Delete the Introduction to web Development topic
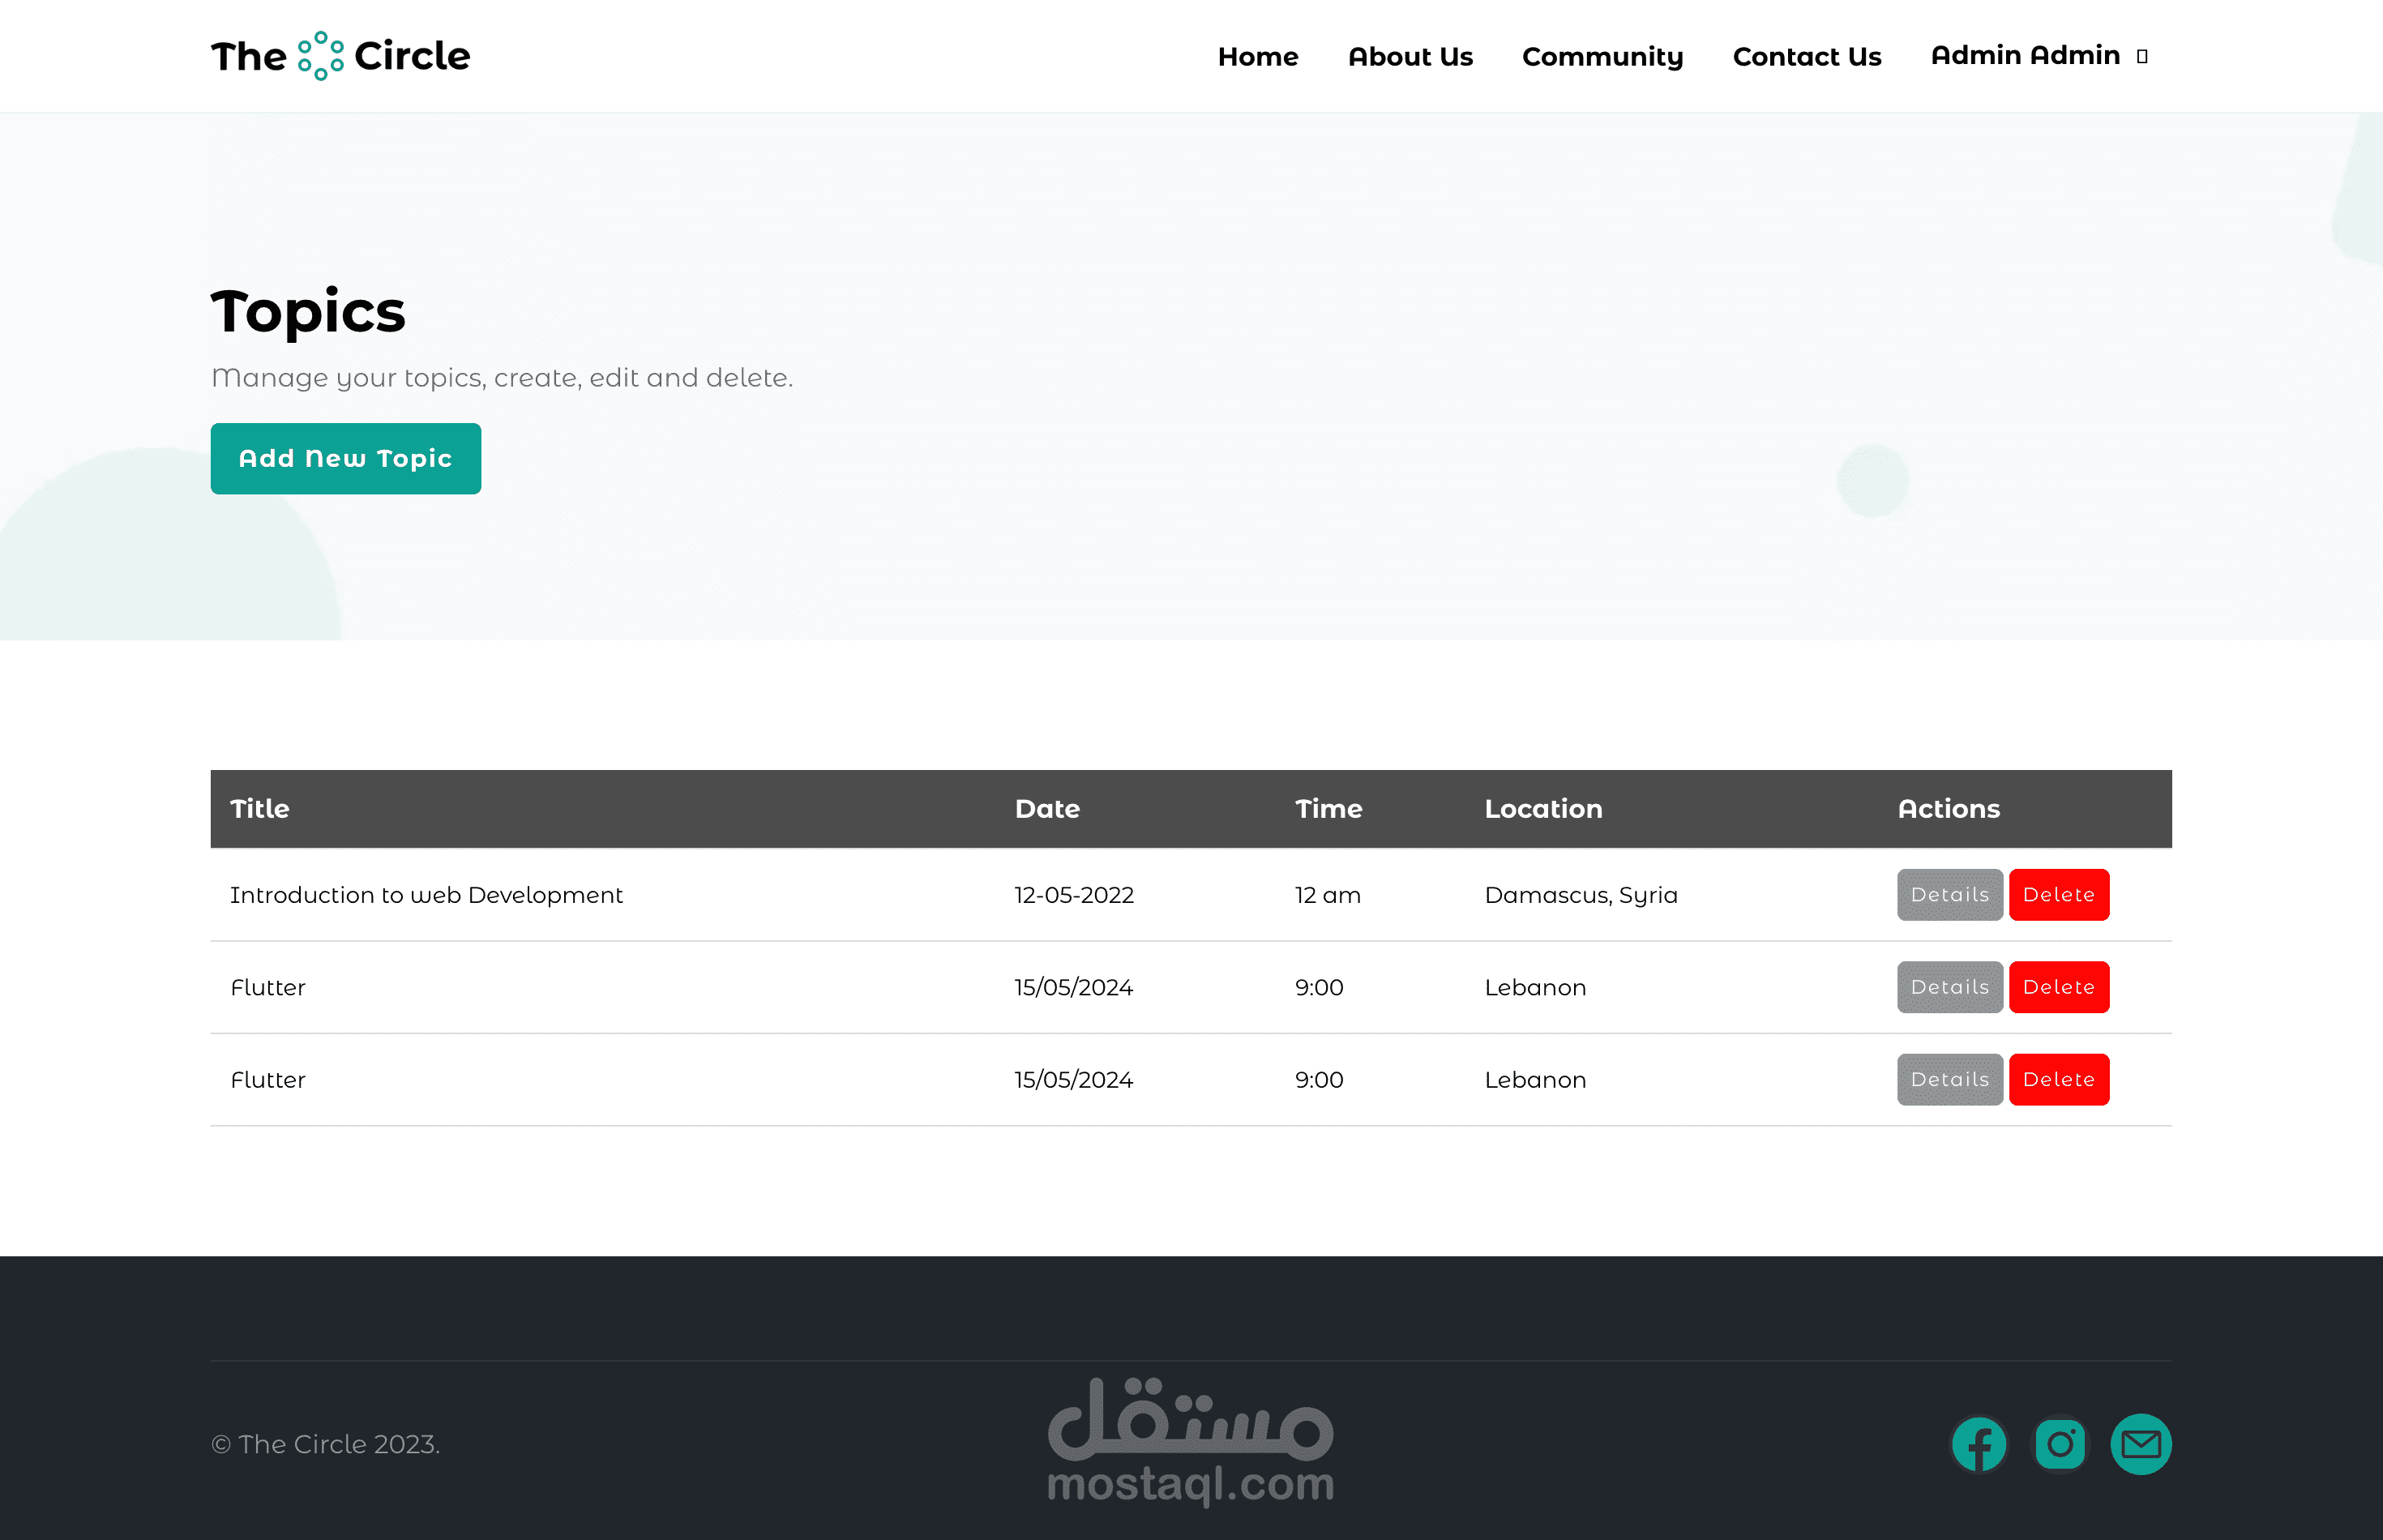Image resolution: width=2383 pixels, height=1540 pixels. coord(2058,895)
